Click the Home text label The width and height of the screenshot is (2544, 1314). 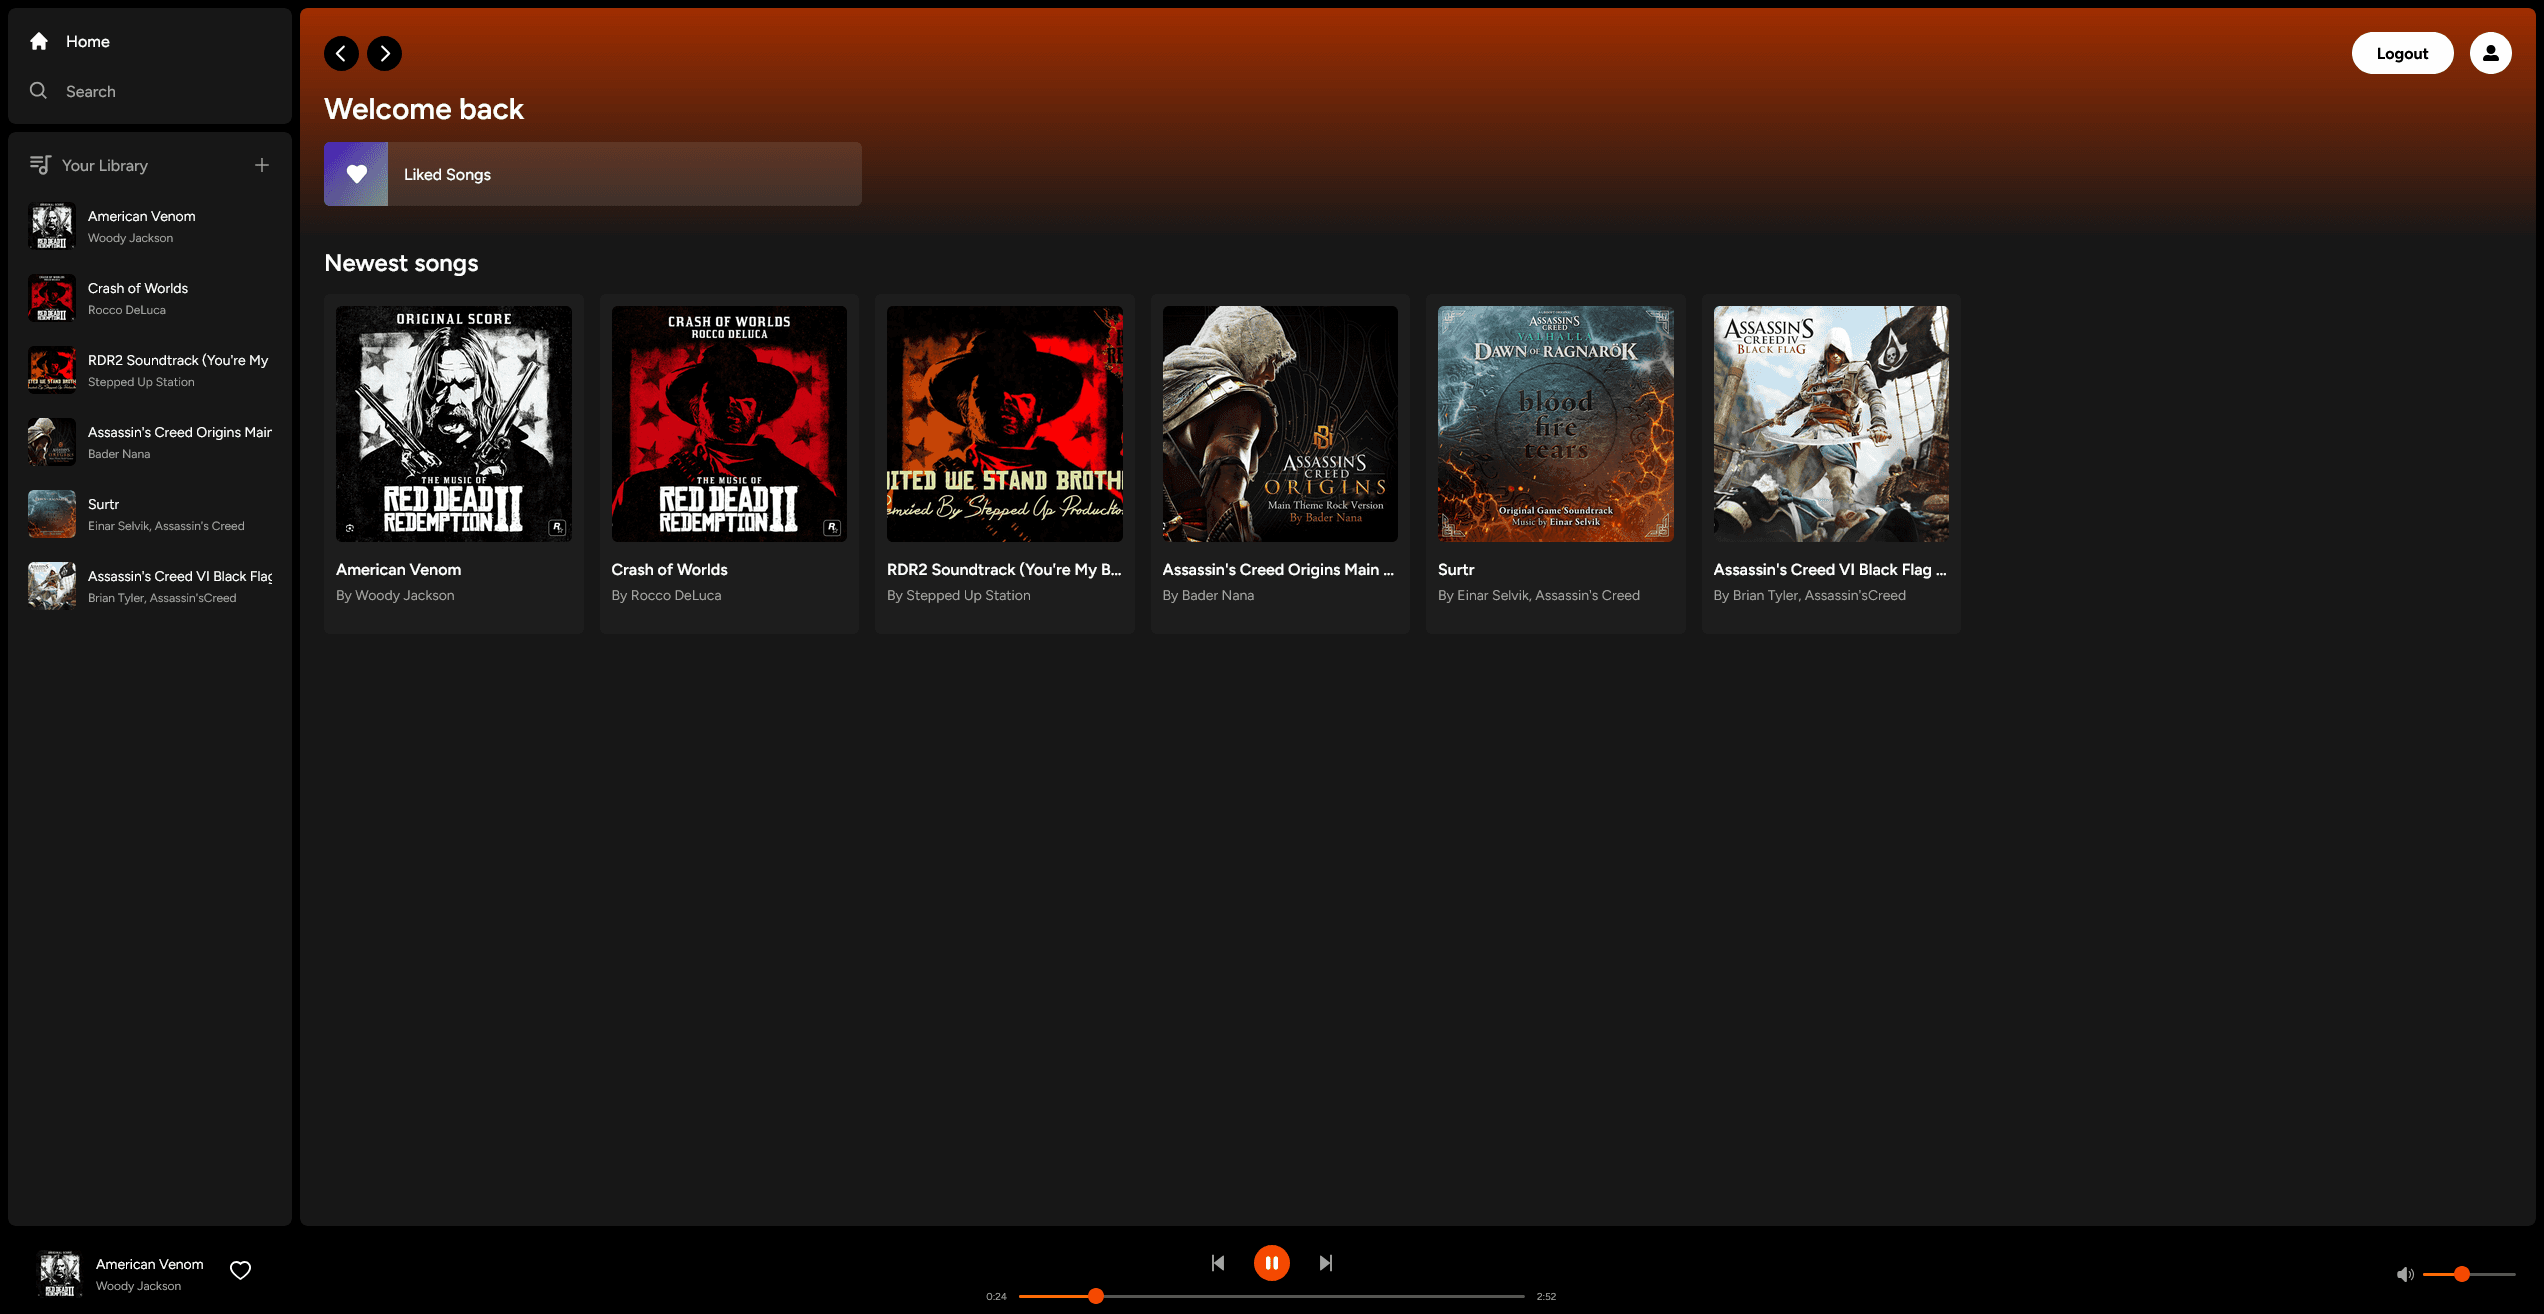pyautogui.click(x=88, y=41)
